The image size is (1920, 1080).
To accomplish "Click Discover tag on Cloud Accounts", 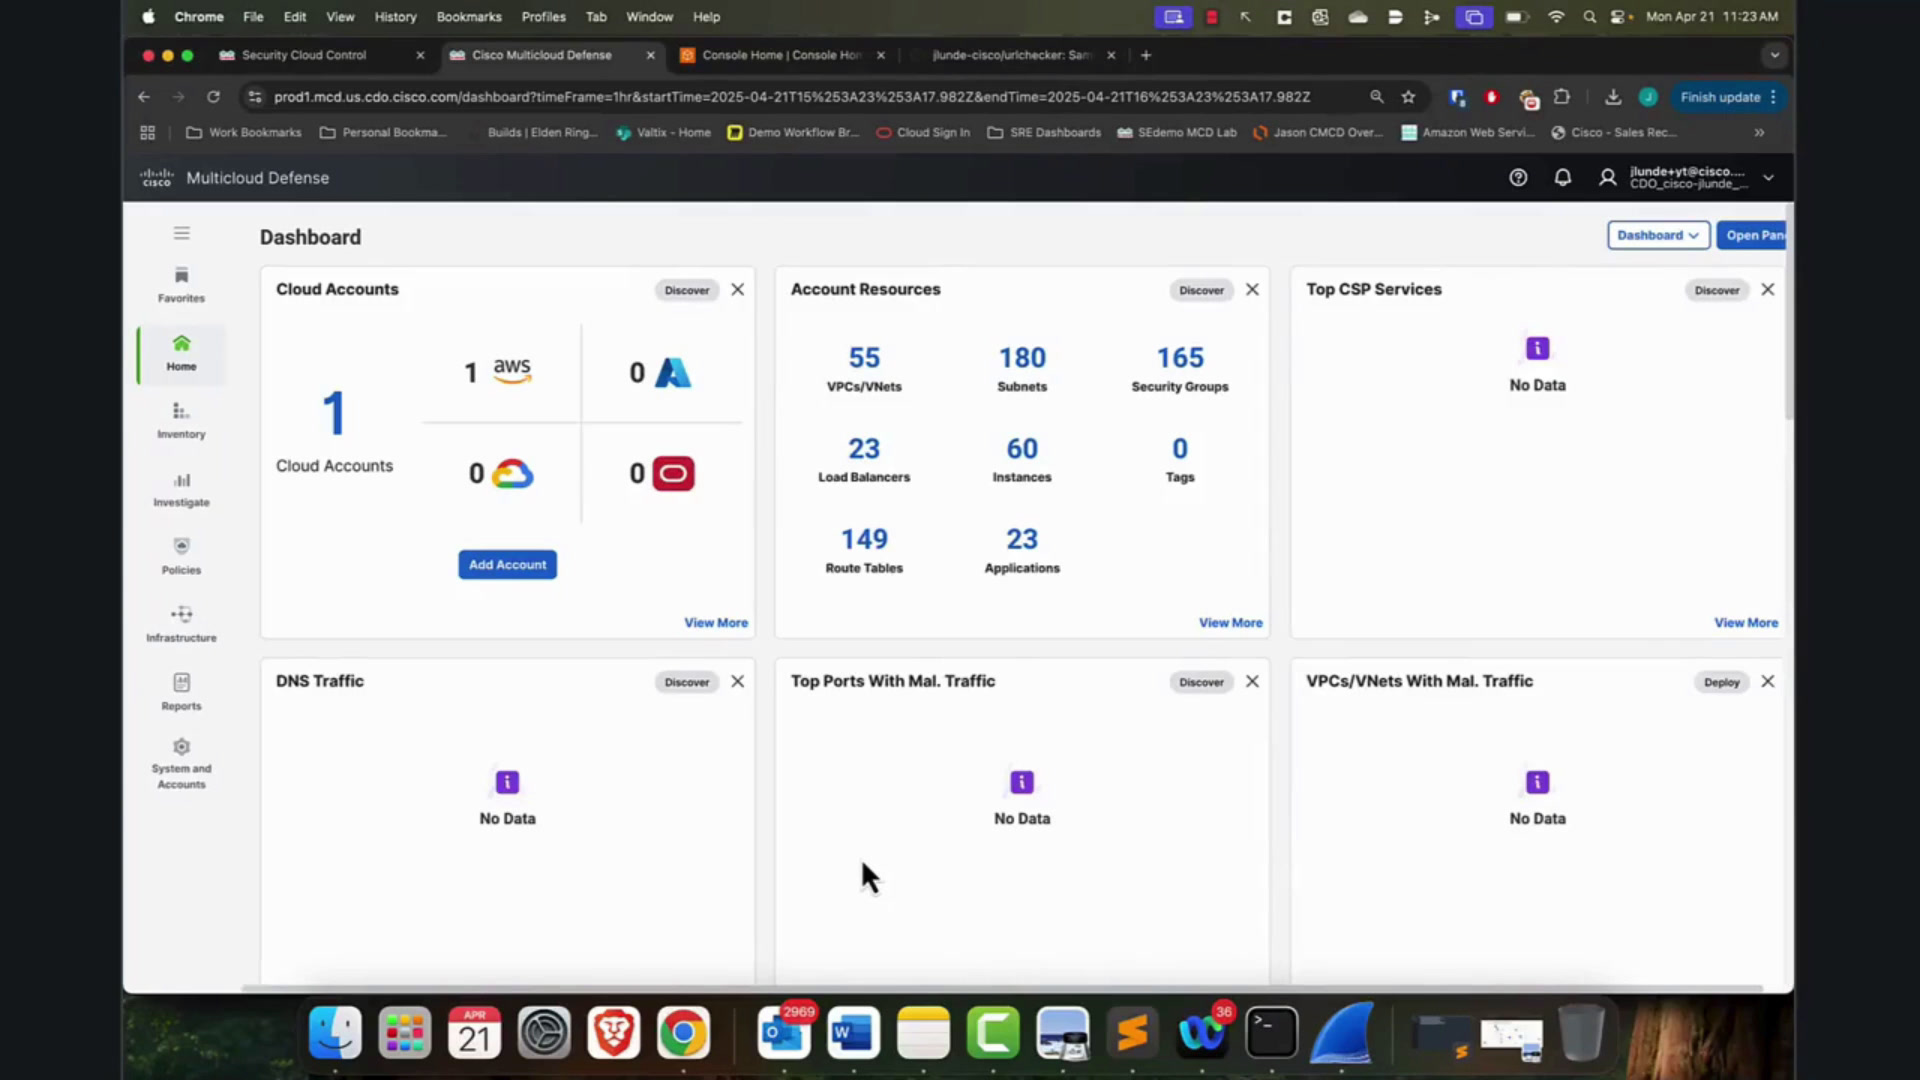I will [x=687, y=290].
